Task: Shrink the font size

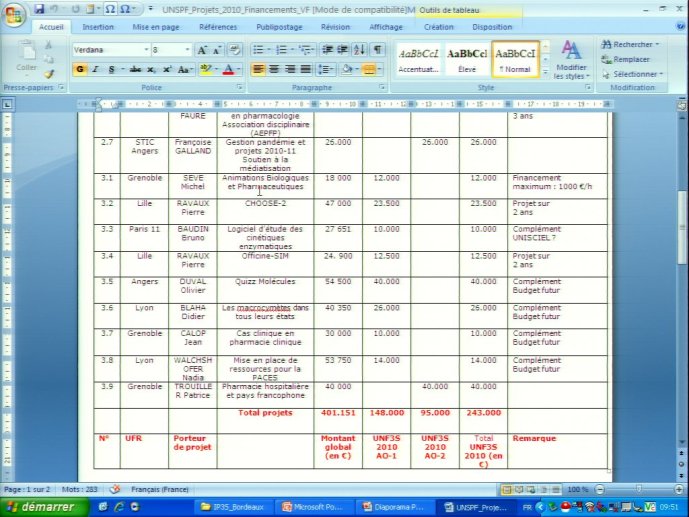Action: point(217,50)
